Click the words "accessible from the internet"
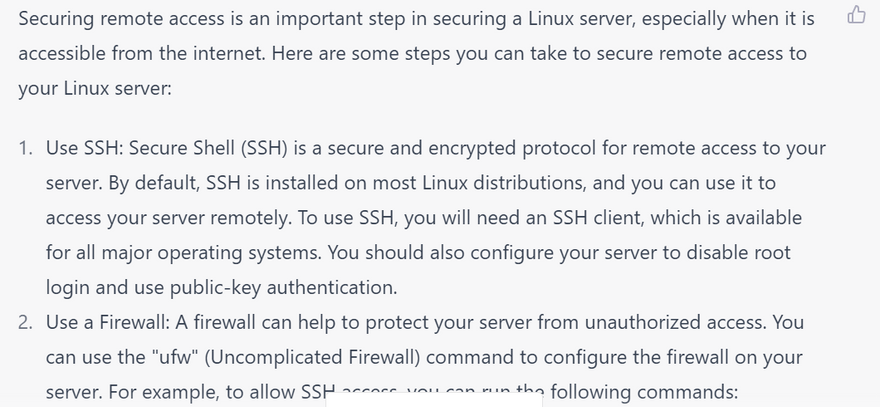The width and height of the screenshot is (880, 407). (139, 53)
